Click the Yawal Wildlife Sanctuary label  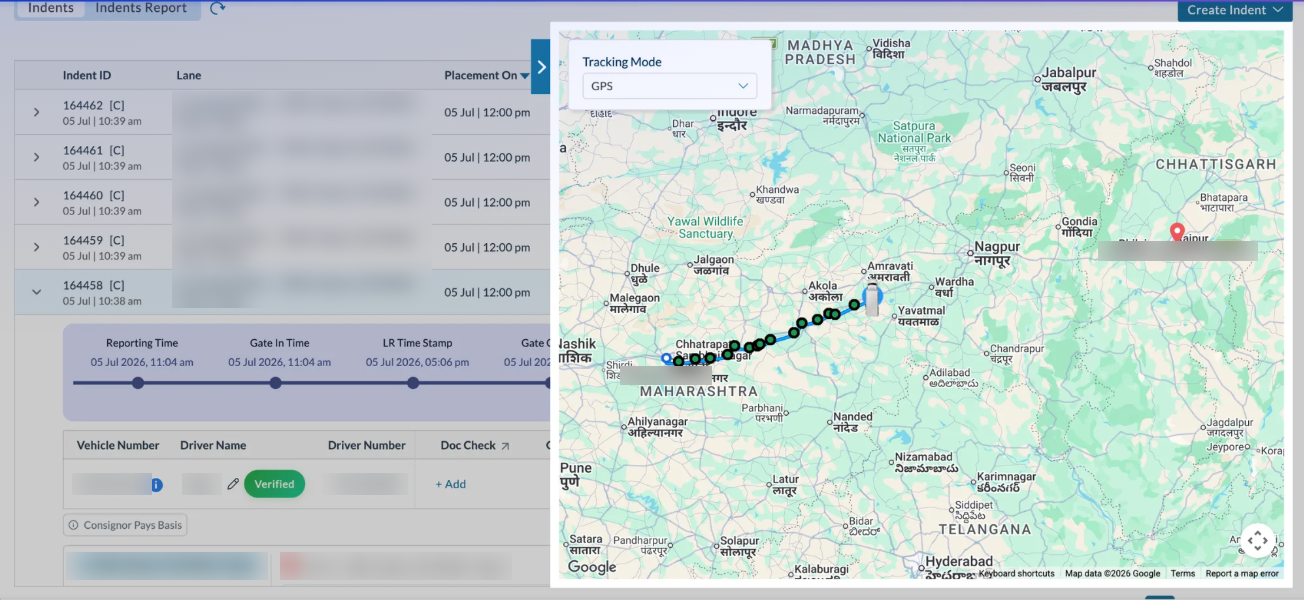(x=706, y=227)
